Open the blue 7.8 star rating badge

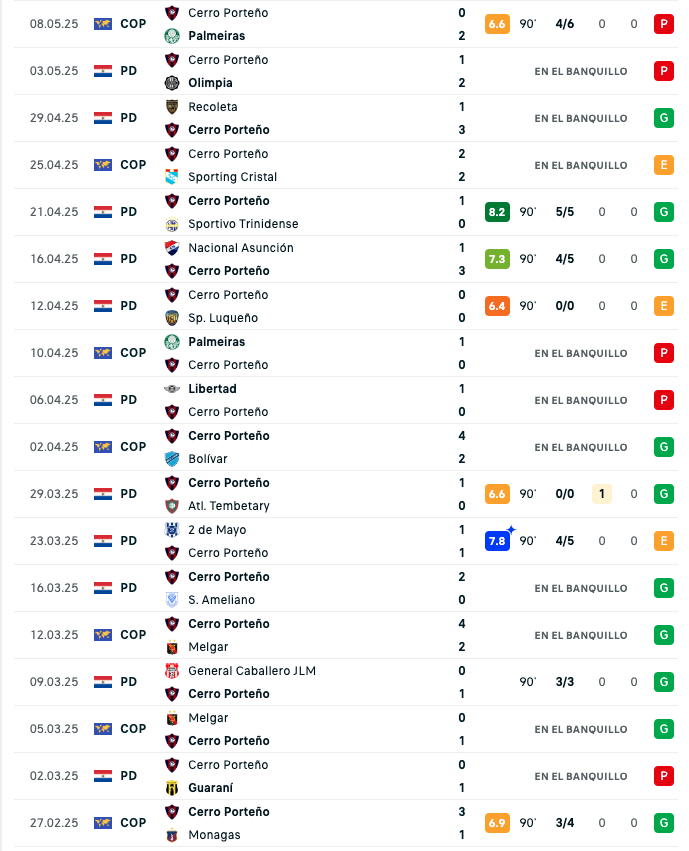498,541
